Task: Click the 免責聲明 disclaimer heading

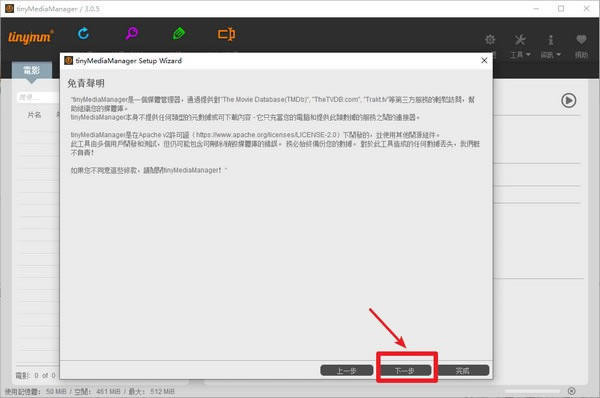Action: click(x=86, y=83)
